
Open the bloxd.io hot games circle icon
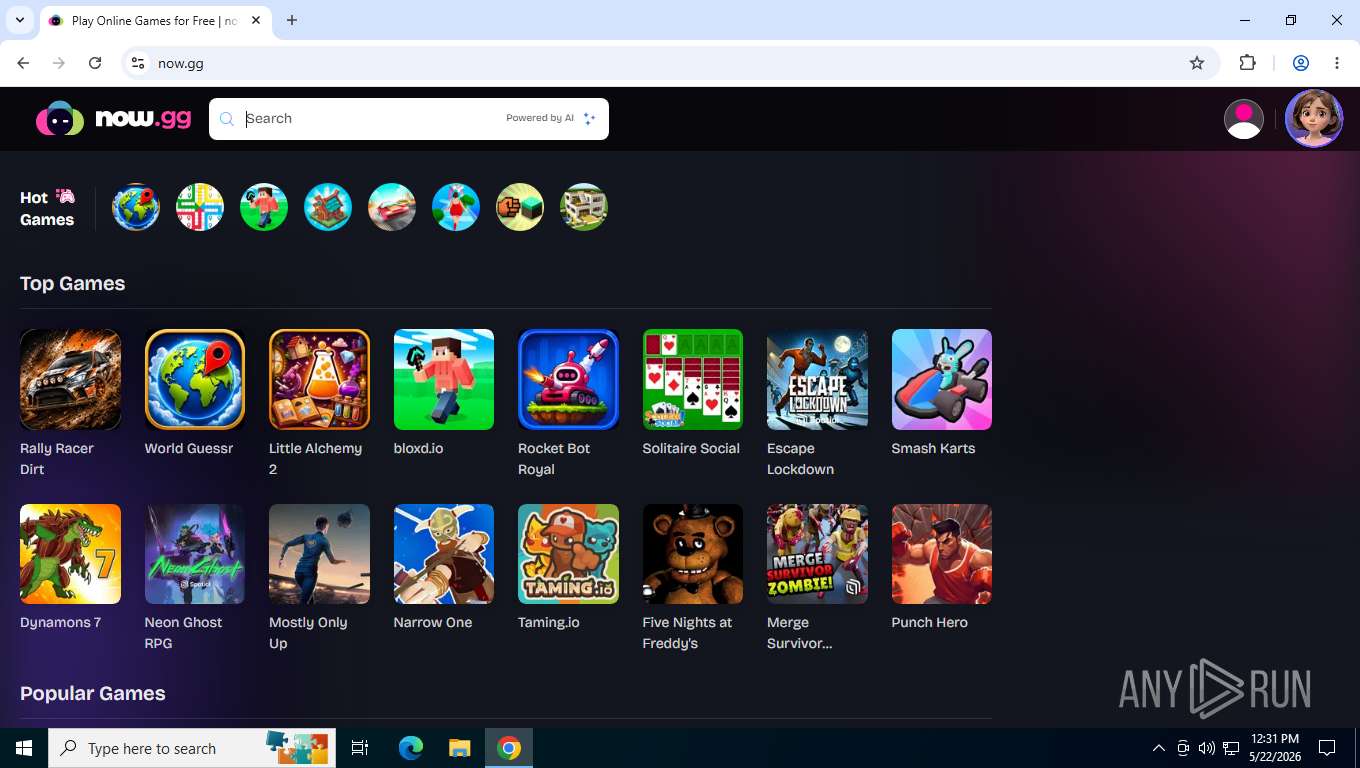tap(264, 207)
